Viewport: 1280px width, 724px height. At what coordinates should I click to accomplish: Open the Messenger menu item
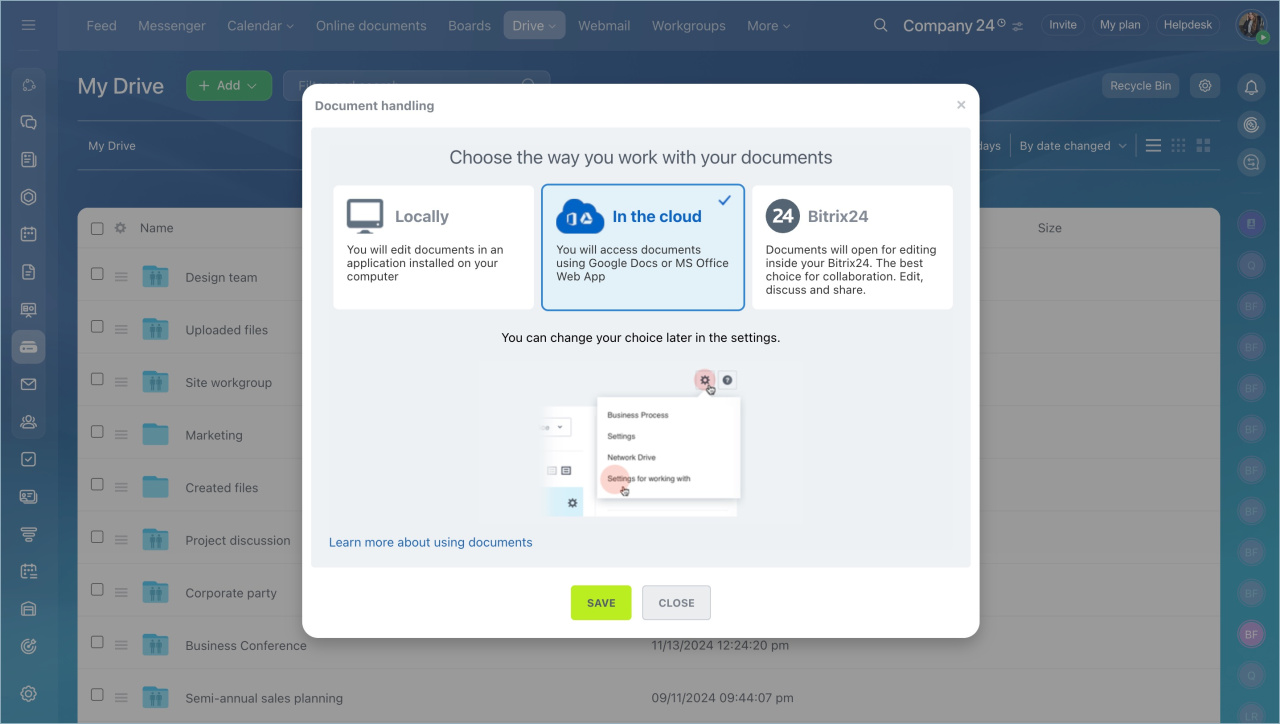[x=172, y=25]
